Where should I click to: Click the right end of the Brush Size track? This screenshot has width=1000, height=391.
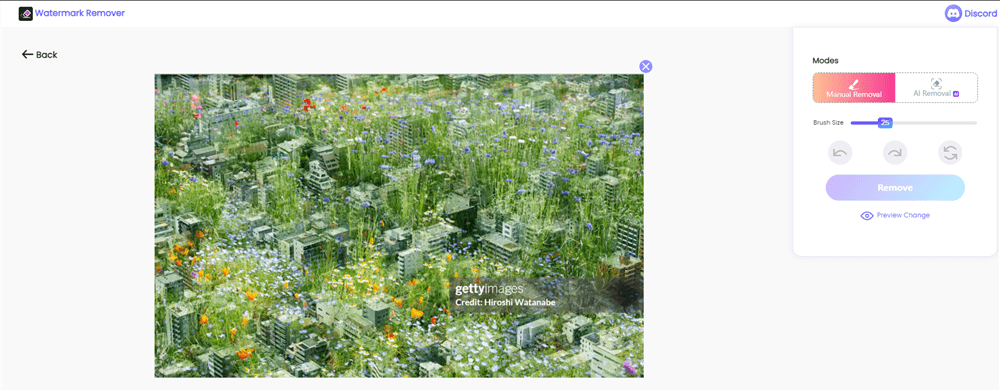[974, 123]
